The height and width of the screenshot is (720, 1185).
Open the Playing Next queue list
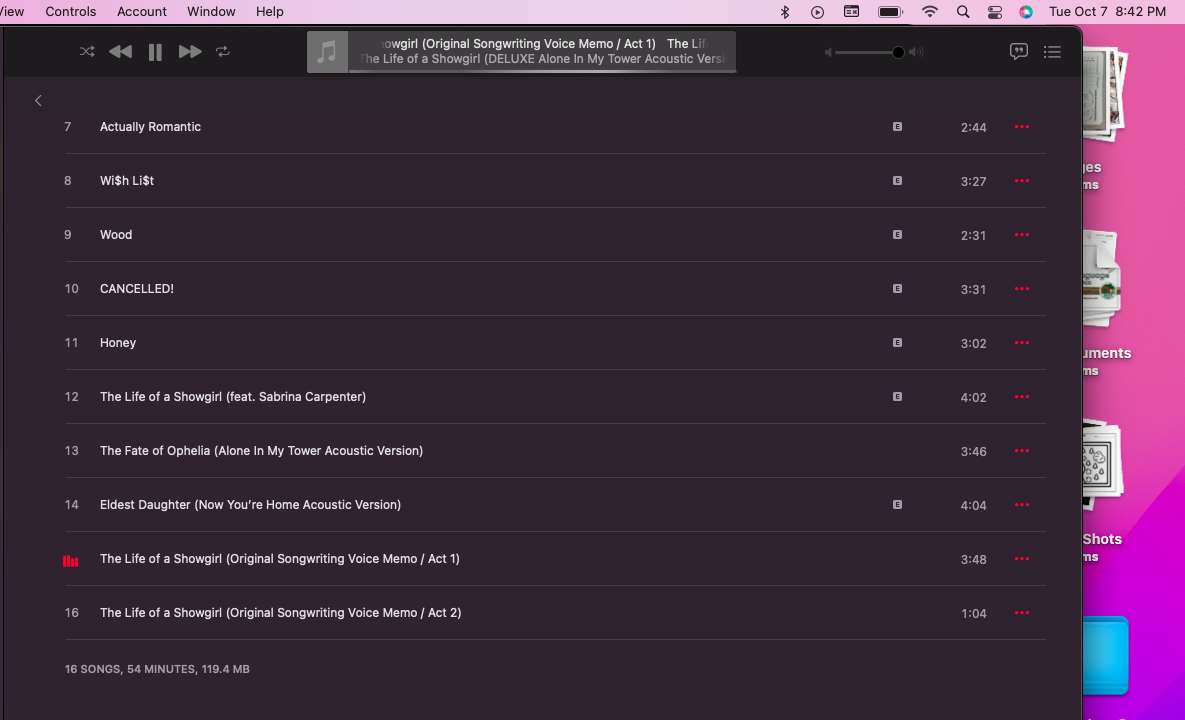(1052, 51)
